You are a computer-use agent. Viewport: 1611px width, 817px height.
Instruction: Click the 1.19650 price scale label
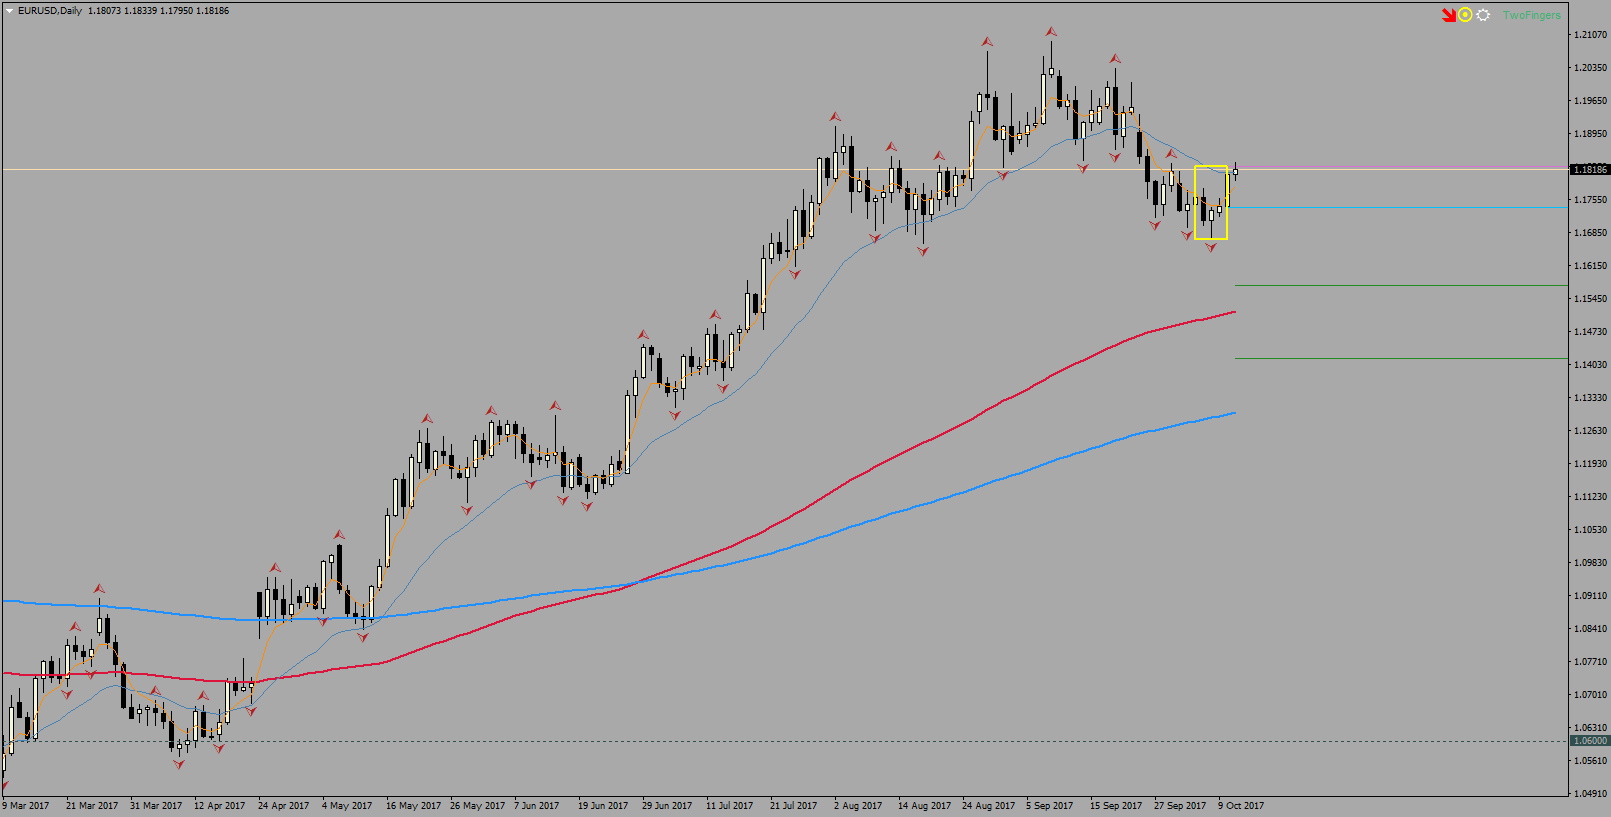(x=1591, y=101)
